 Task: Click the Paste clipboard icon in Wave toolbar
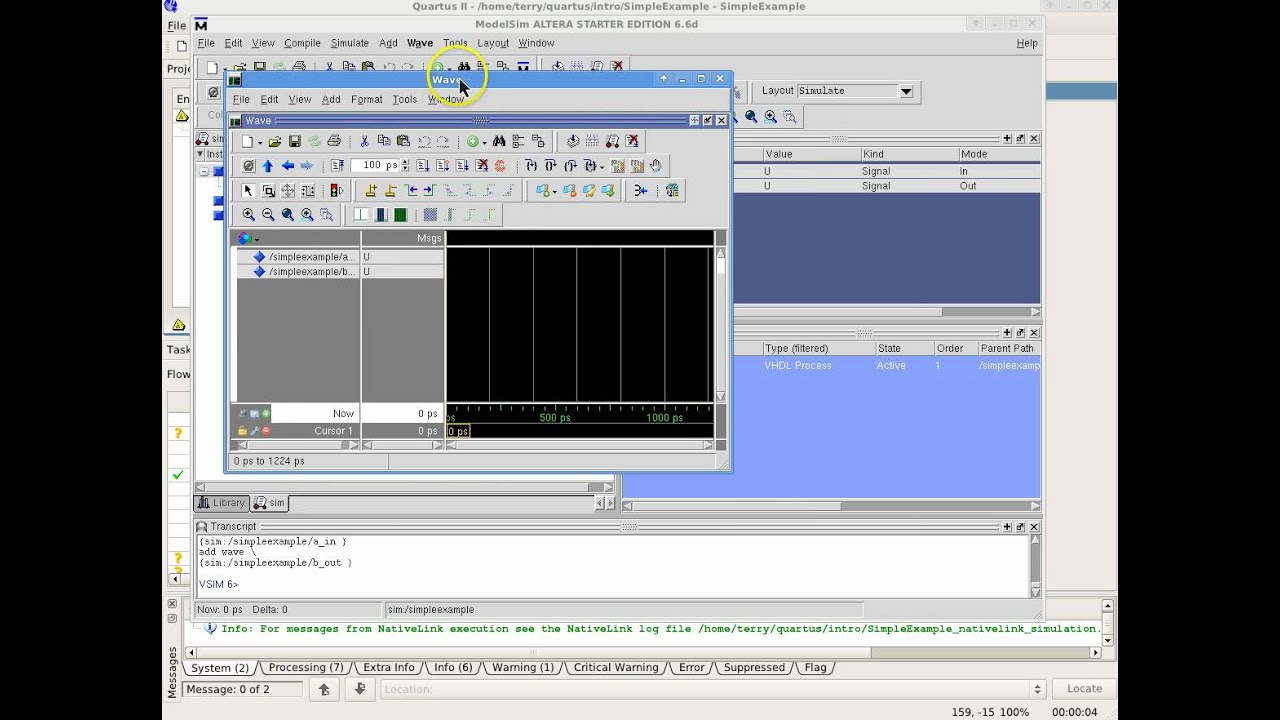(403, 141)
